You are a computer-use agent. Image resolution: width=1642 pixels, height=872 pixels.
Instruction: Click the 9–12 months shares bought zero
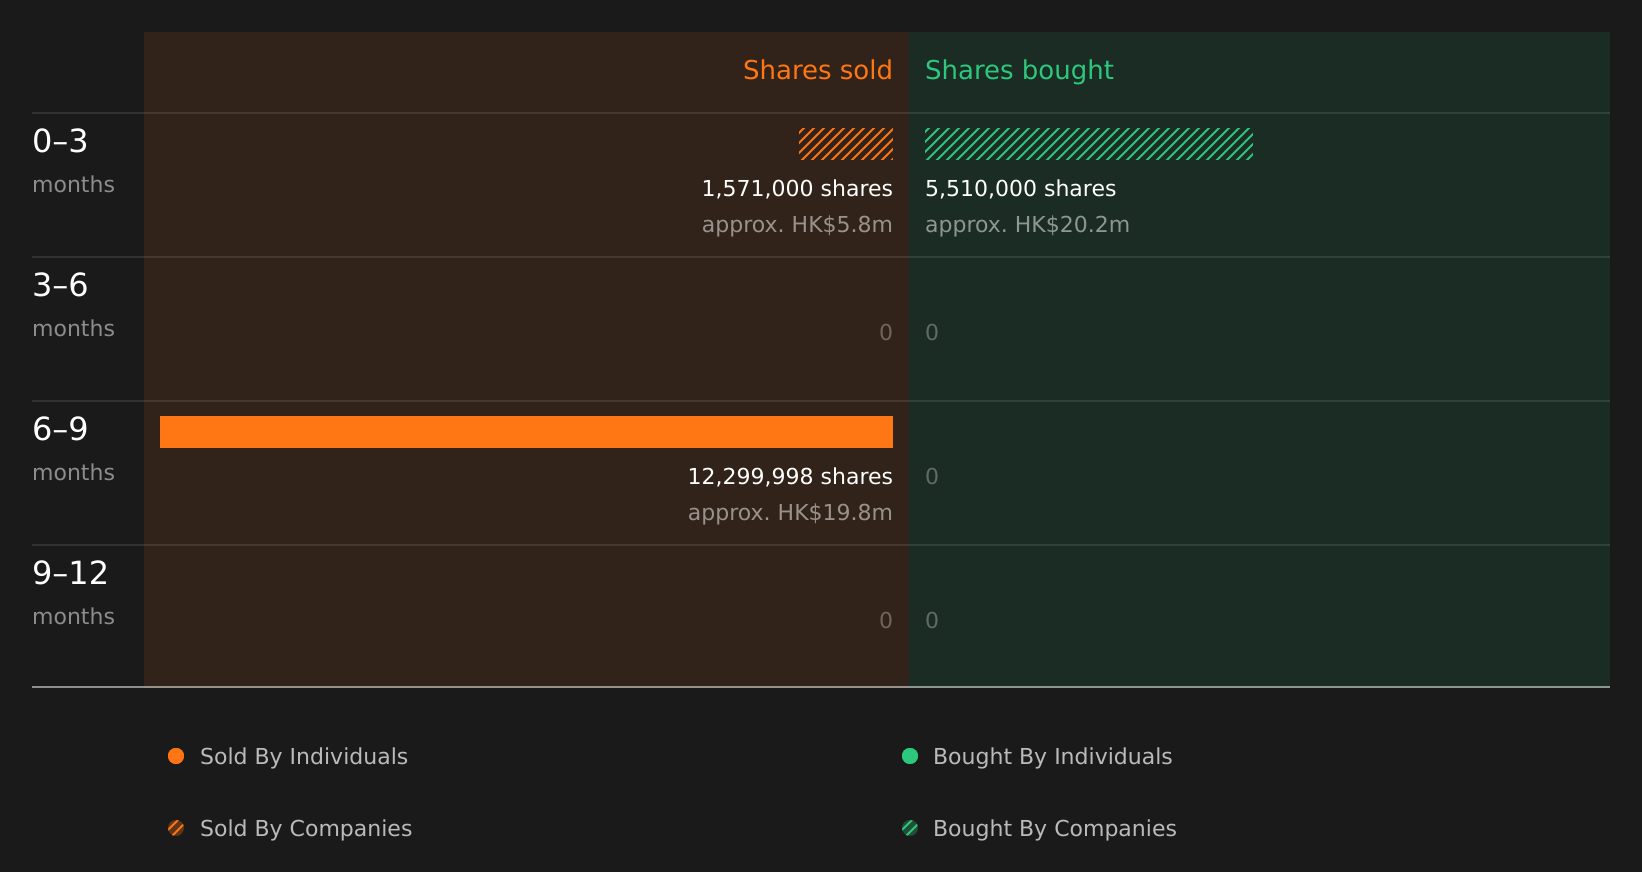(x=932, y=621)
